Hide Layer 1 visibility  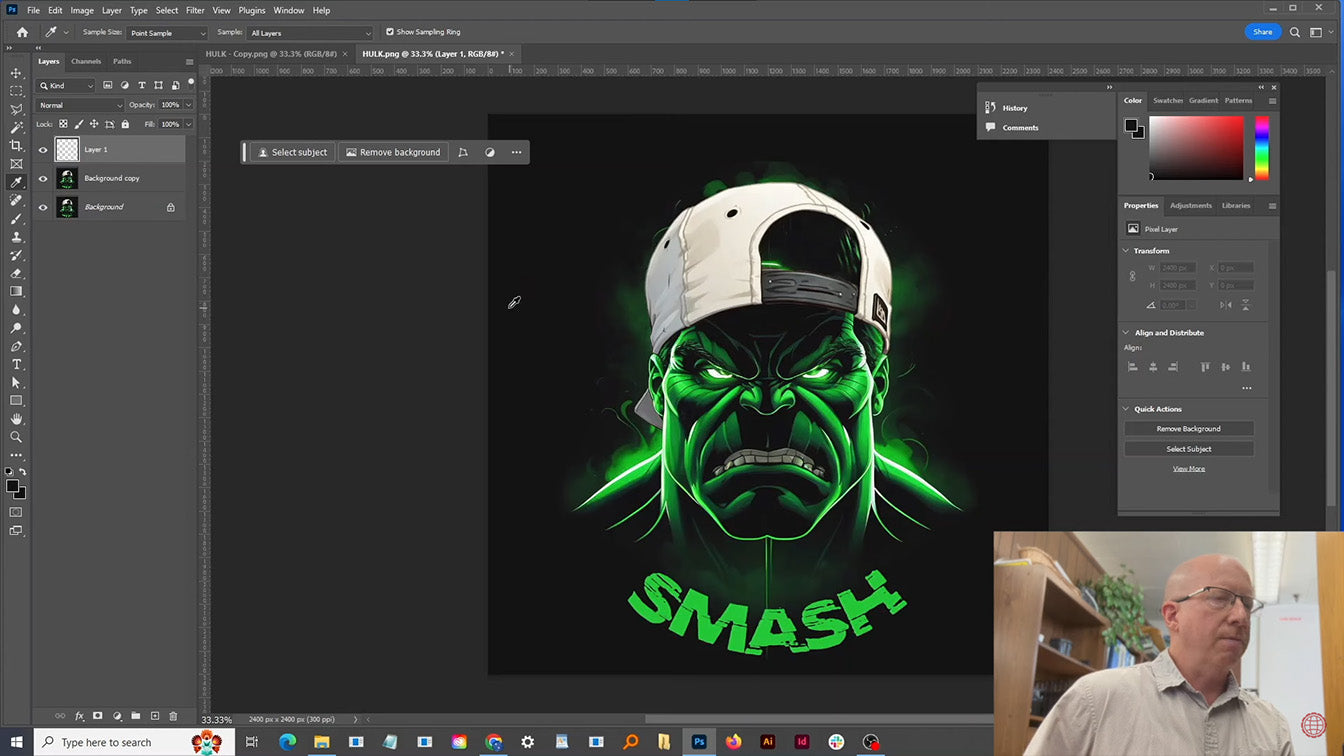point(43,150)
